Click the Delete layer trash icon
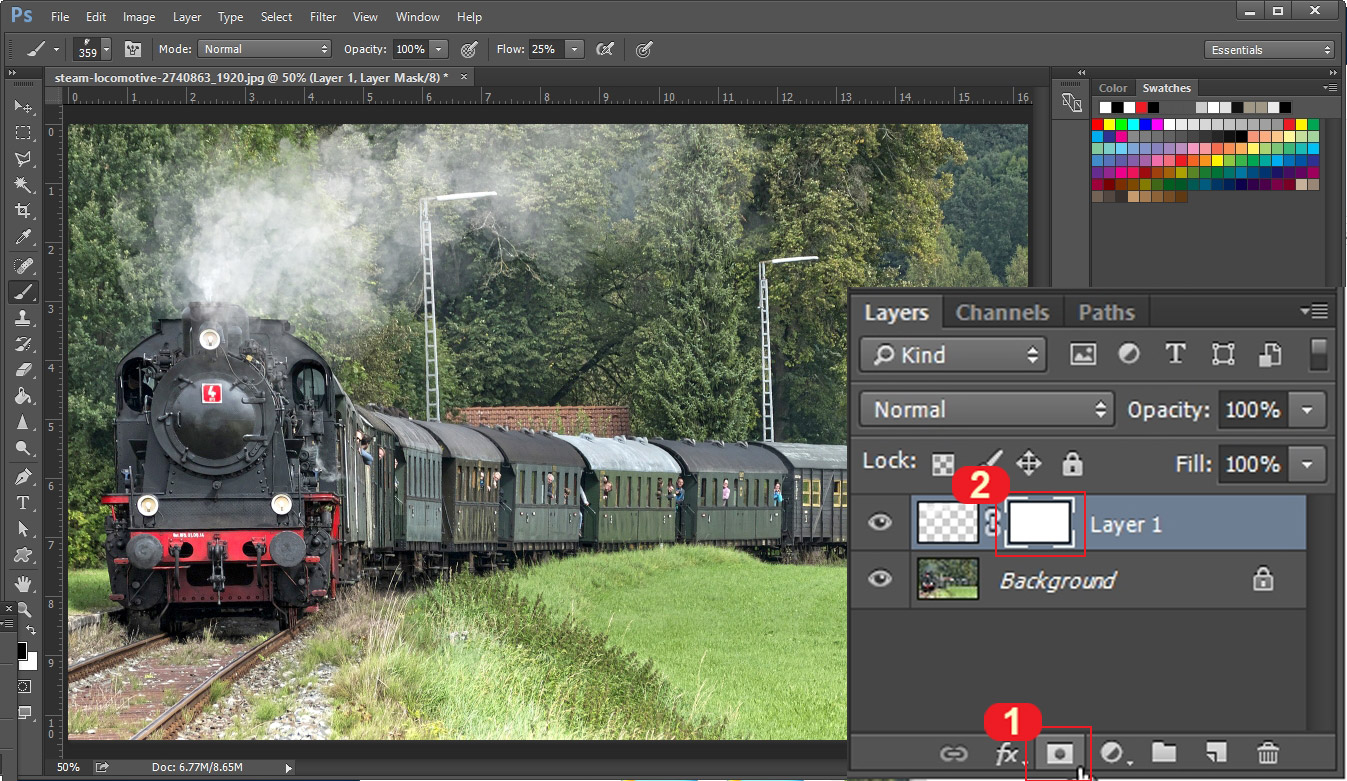The height and width of the screenshot is (781, 1347). pos(1268,752)
